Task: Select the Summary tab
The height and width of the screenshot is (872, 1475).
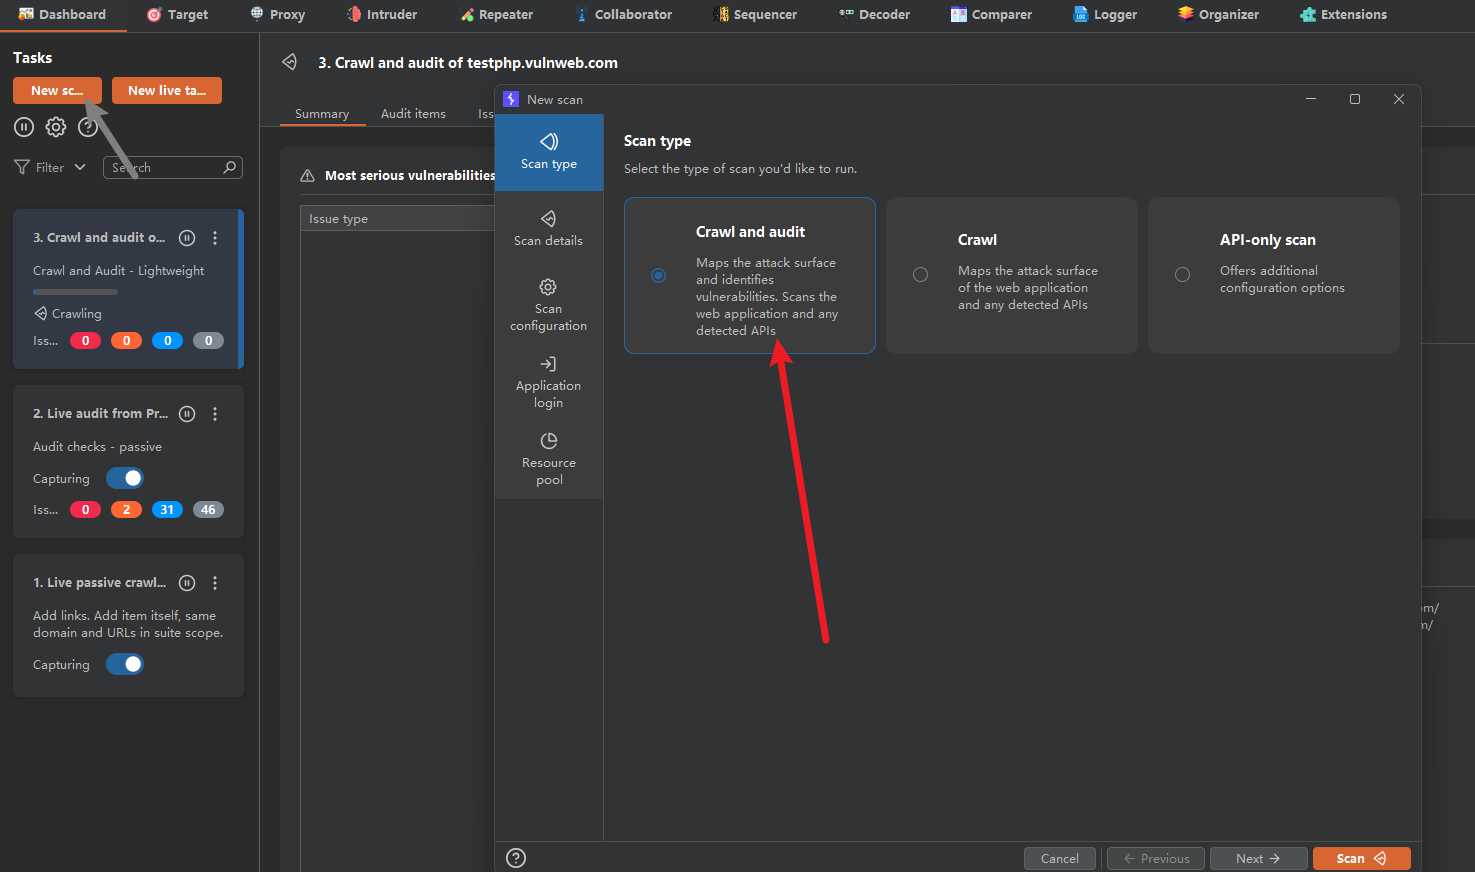Action: [x=322, y=114]
